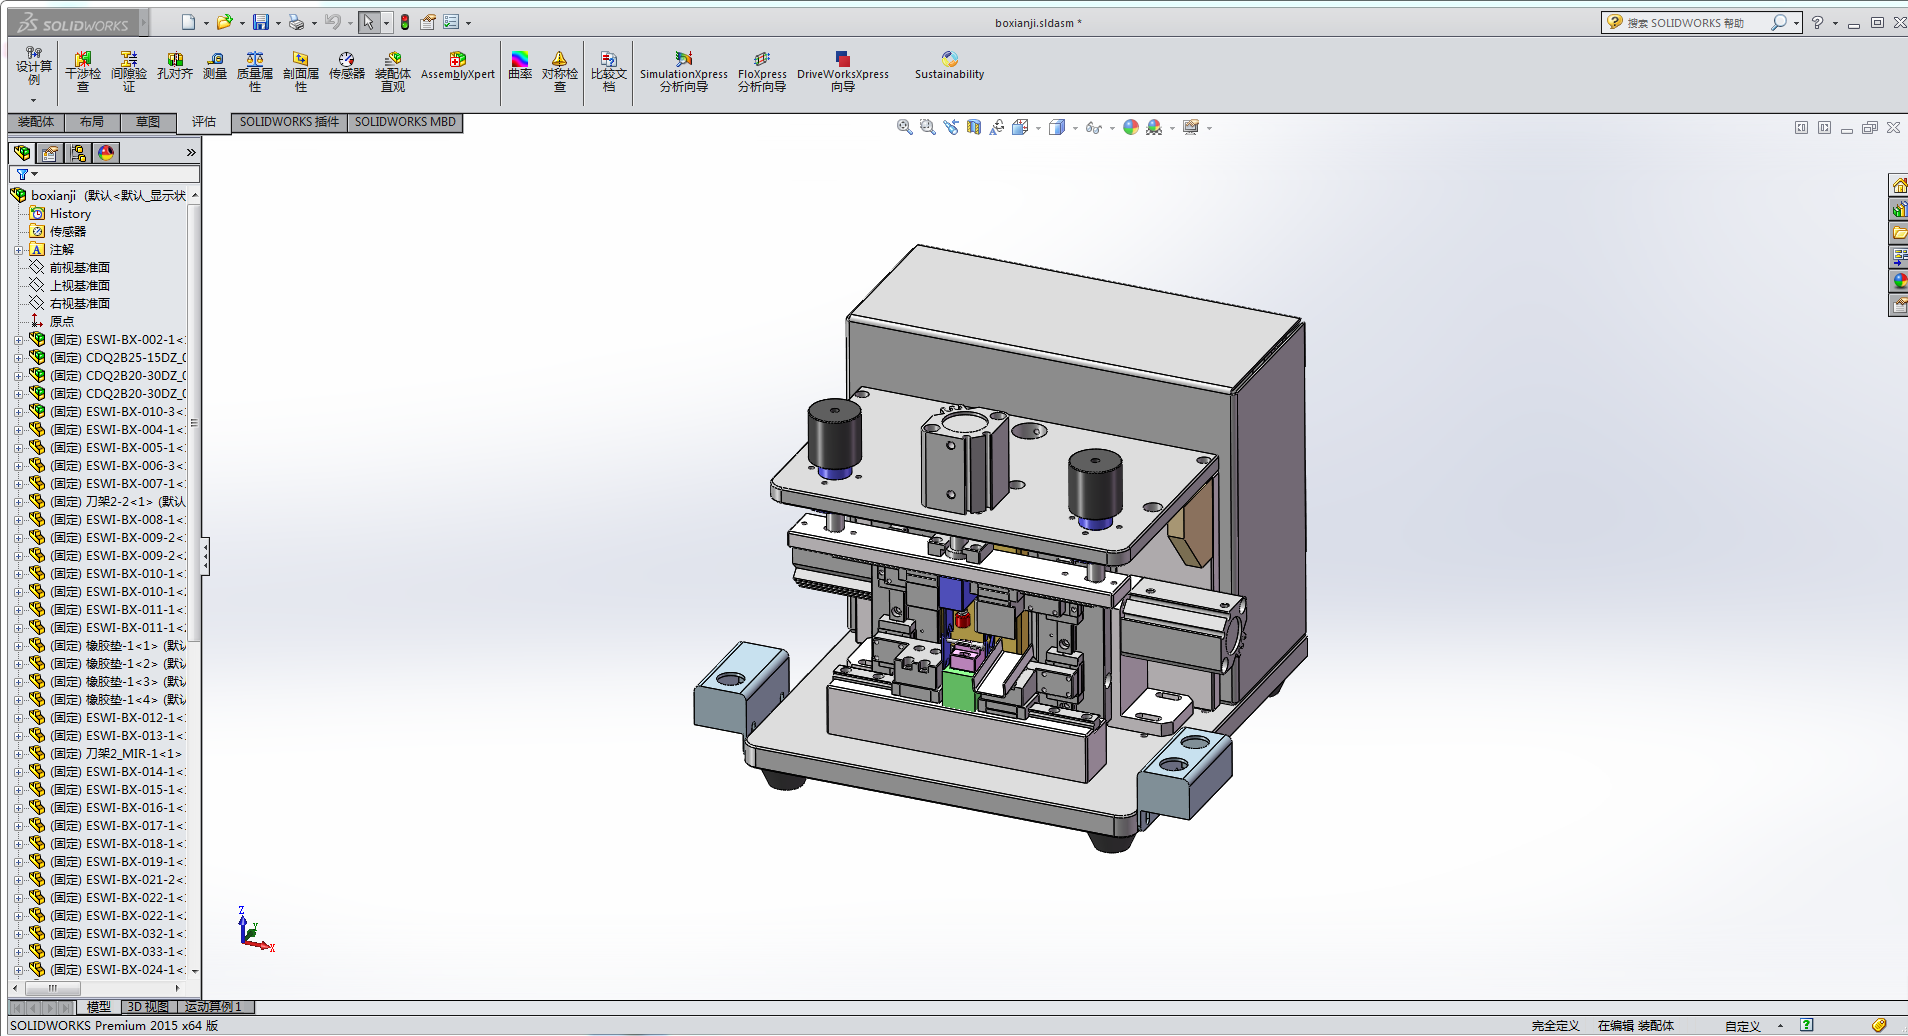Screen dimensions: 1908x1036
Task: Toggle the hide/show items glasses icon
Action: pos(1093,128)
